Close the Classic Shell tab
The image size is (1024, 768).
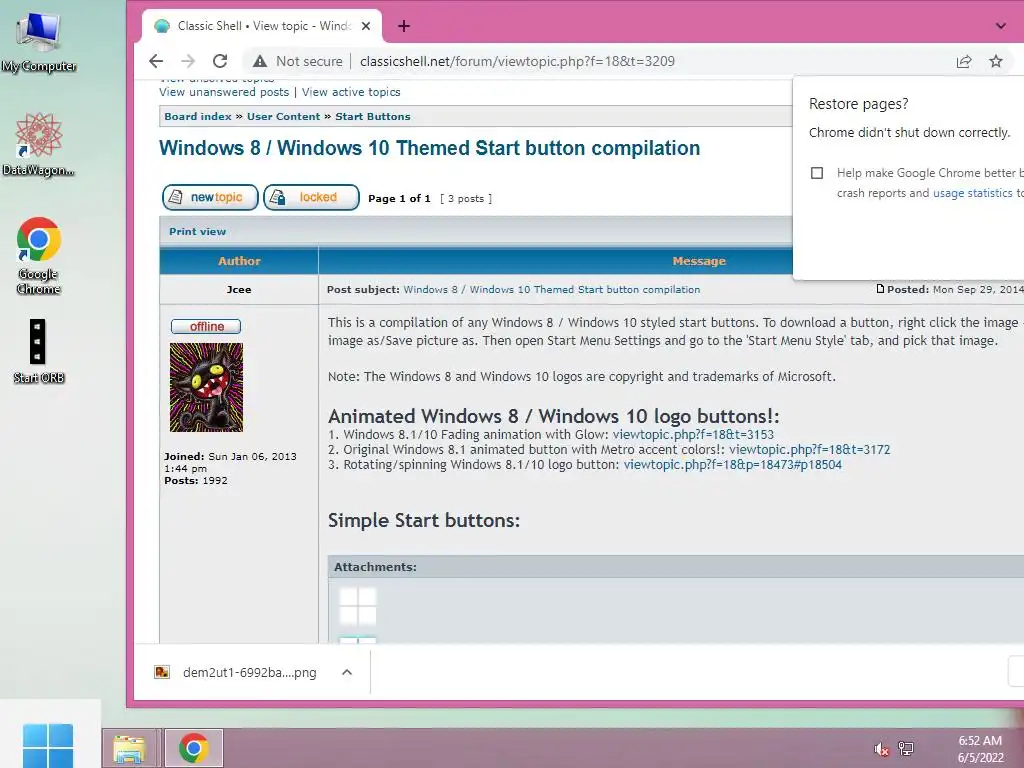point(366,26)
